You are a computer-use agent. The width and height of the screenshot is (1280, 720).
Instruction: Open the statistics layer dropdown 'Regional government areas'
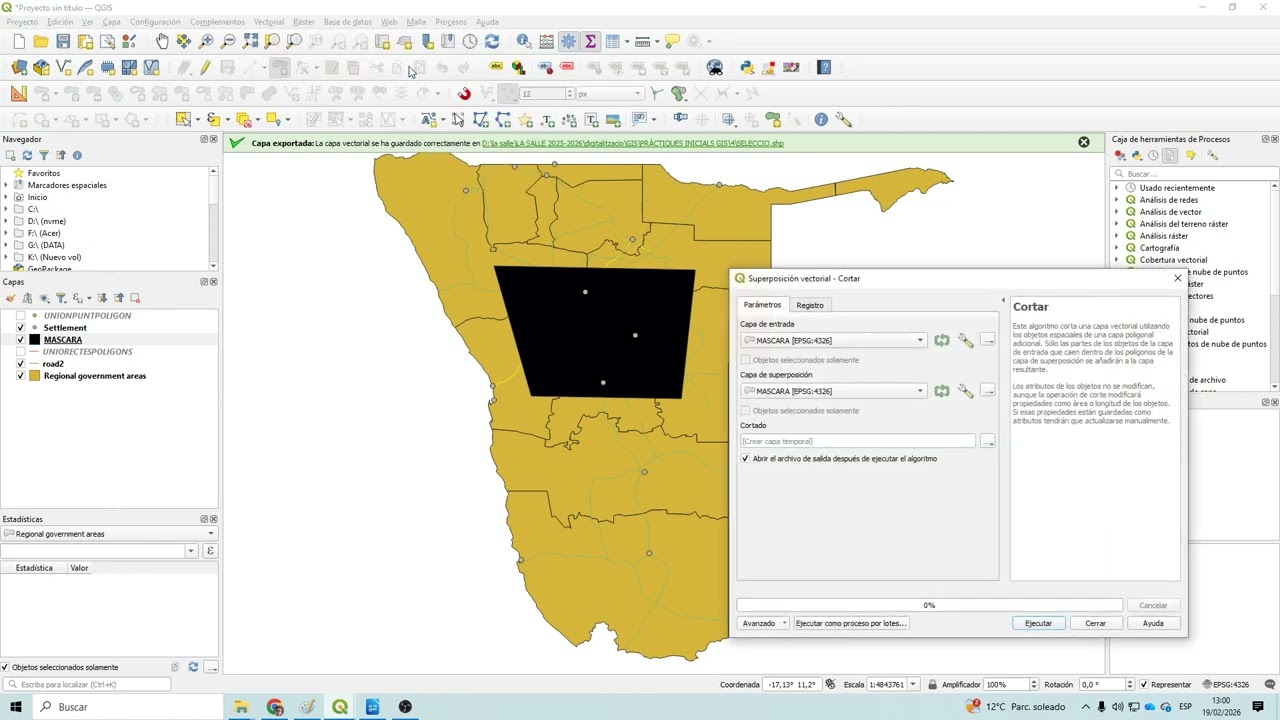(109, 534)
